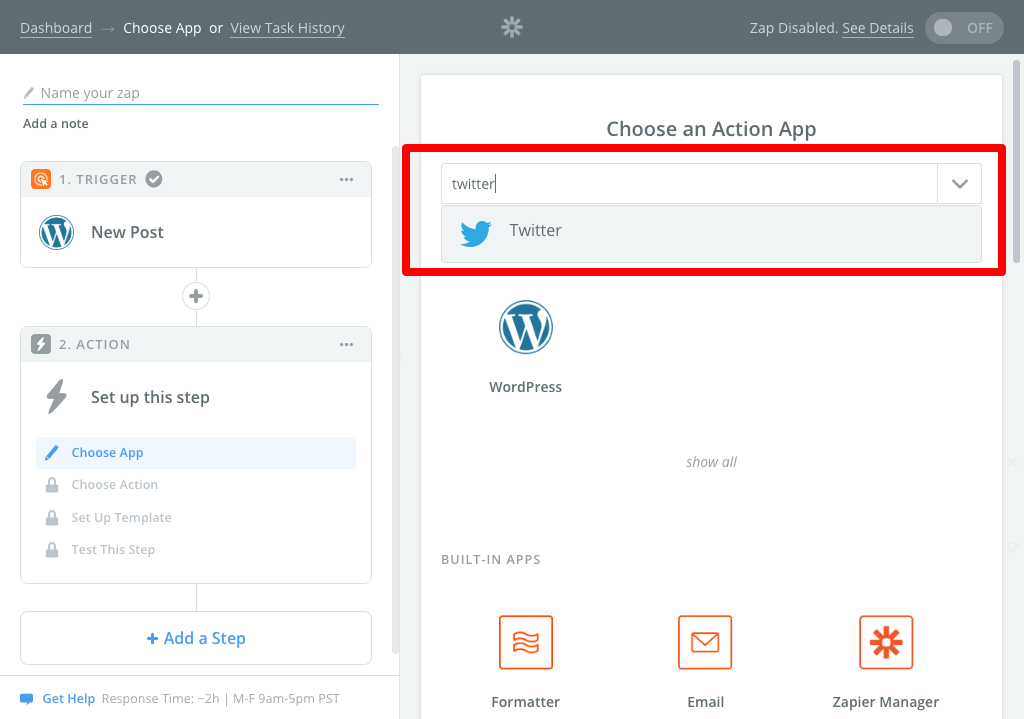Click the chat bubble icon by Get Help
Screen dimensions: 1024x719
point(27,699)
